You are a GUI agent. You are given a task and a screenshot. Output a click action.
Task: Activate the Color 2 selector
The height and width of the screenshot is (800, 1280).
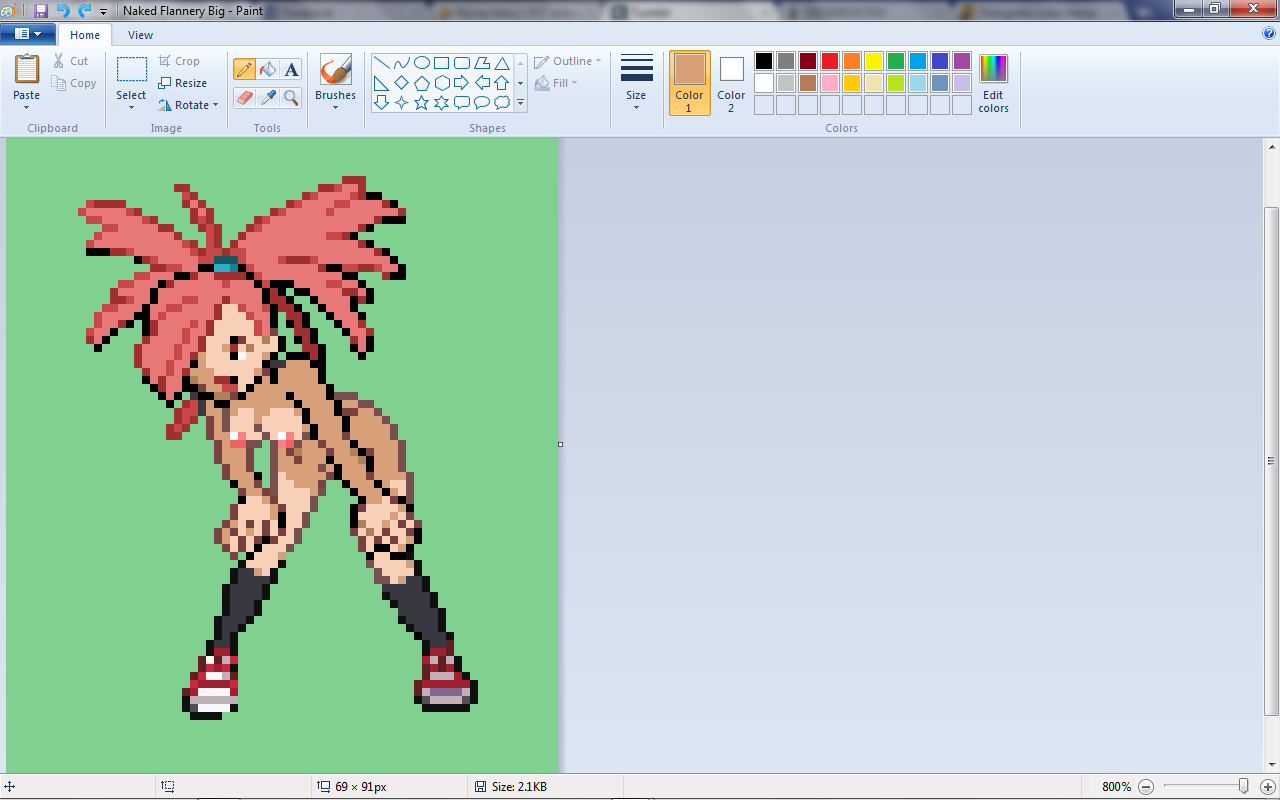731,83
